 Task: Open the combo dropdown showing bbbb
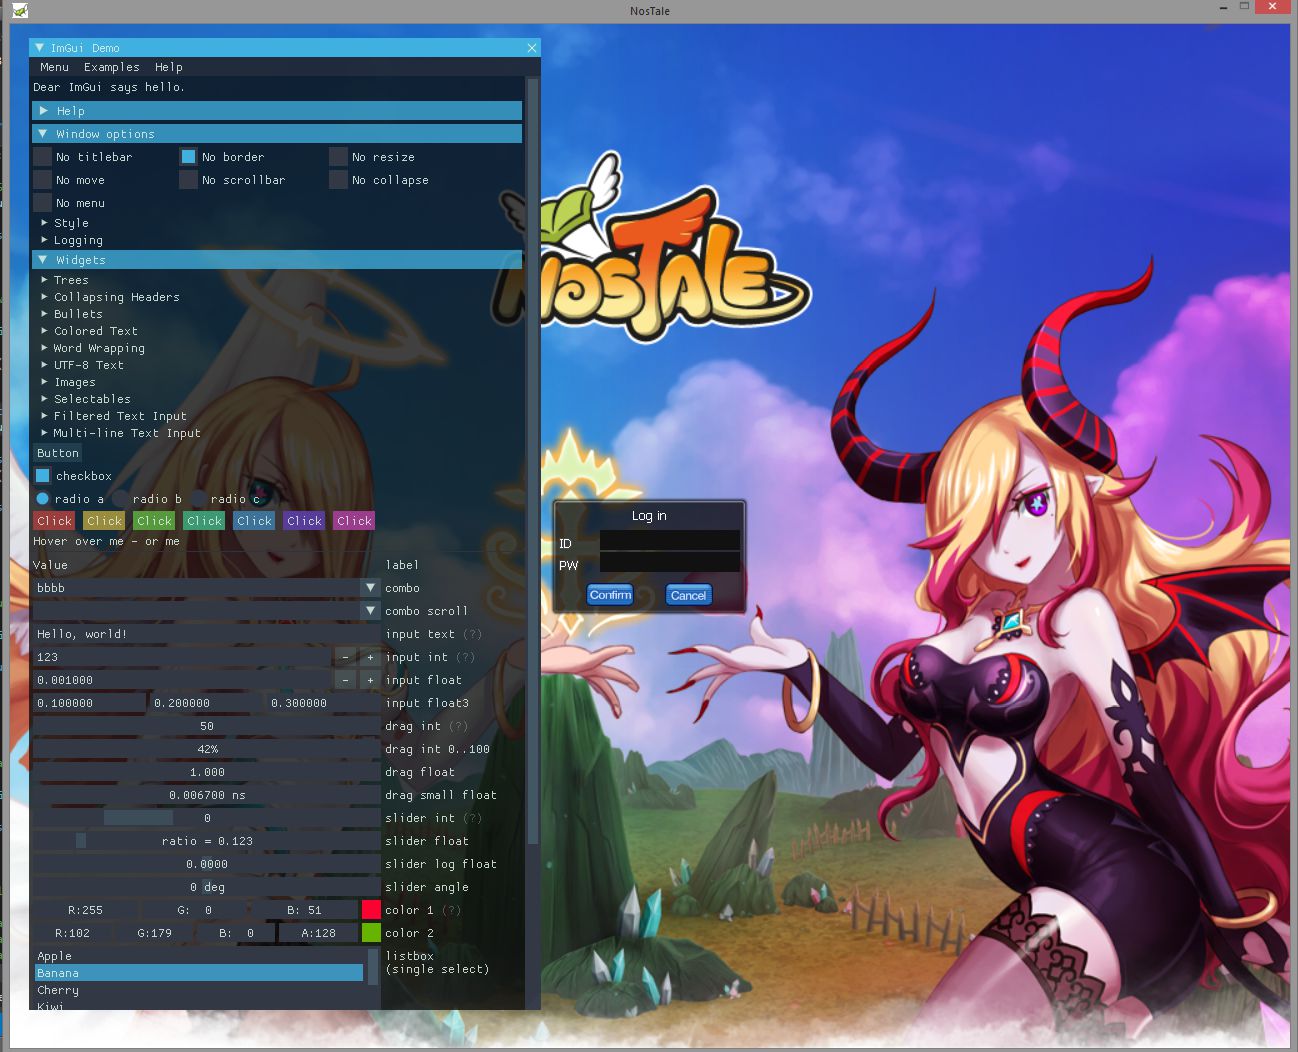coord(207,588)
